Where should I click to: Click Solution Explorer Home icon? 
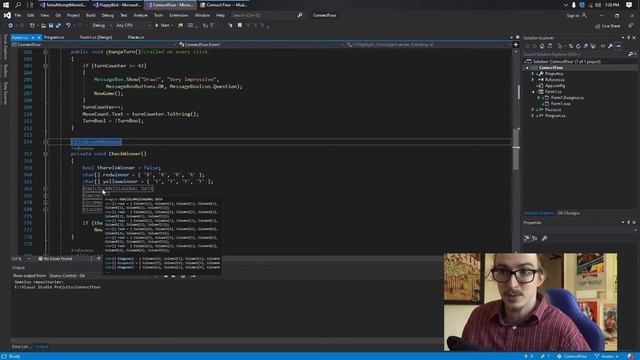(x=542, y=46)
